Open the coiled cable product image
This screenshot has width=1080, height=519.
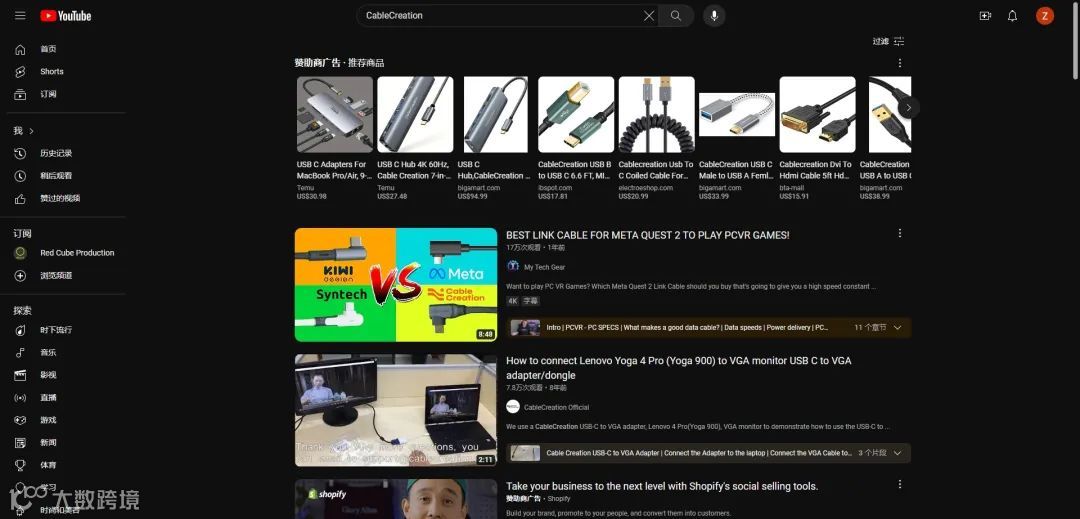tap(656, 114)
